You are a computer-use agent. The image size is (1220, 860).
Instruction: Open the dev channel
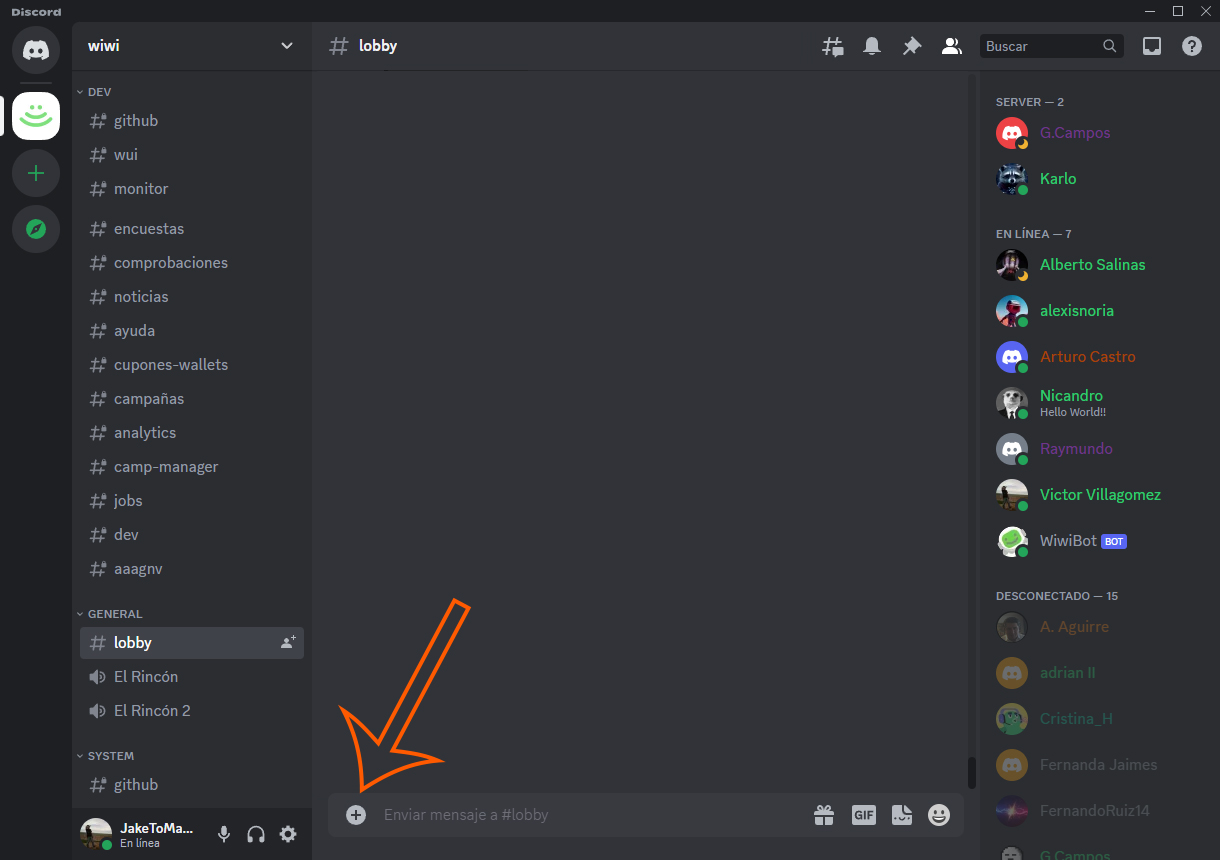pos(192,535)
